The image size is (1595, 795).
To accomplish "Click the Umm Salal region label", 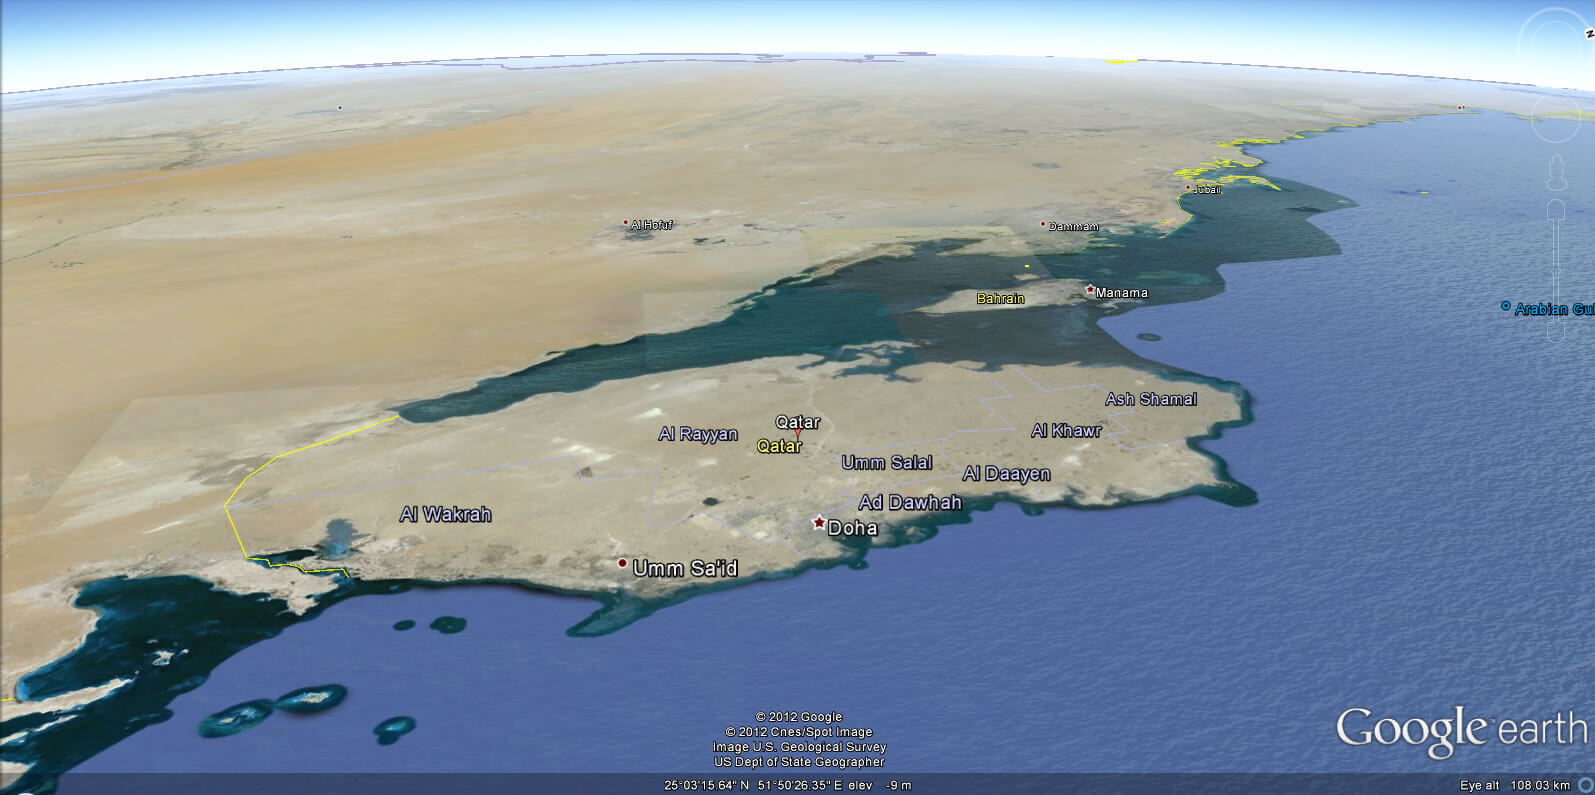I will (886, 462).
